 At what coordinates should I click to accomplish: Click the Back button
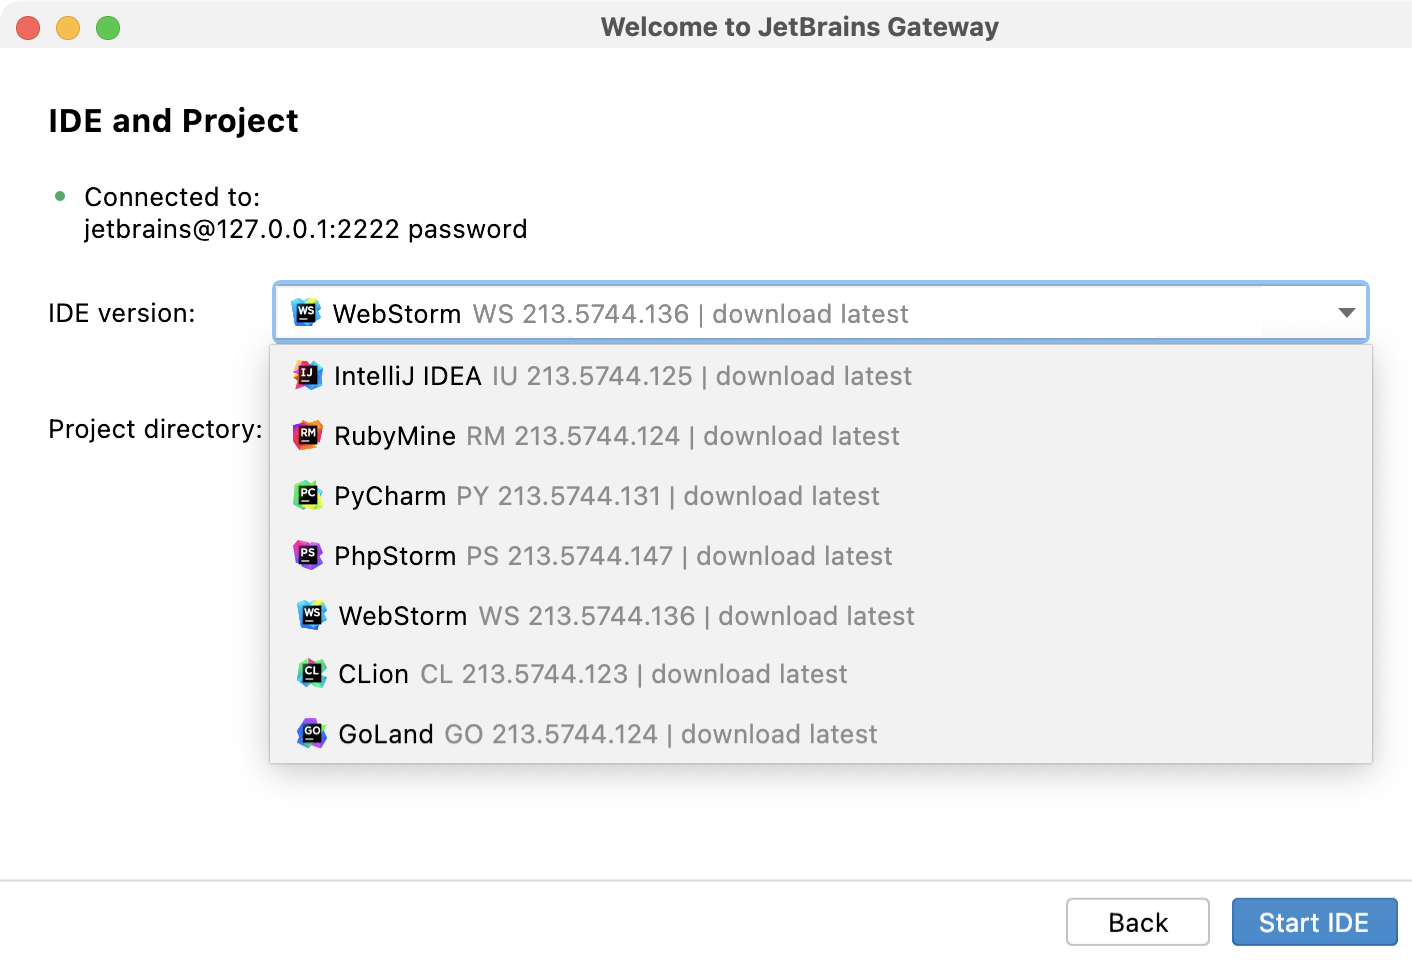pyautogui.click(x=1137, y=922)
